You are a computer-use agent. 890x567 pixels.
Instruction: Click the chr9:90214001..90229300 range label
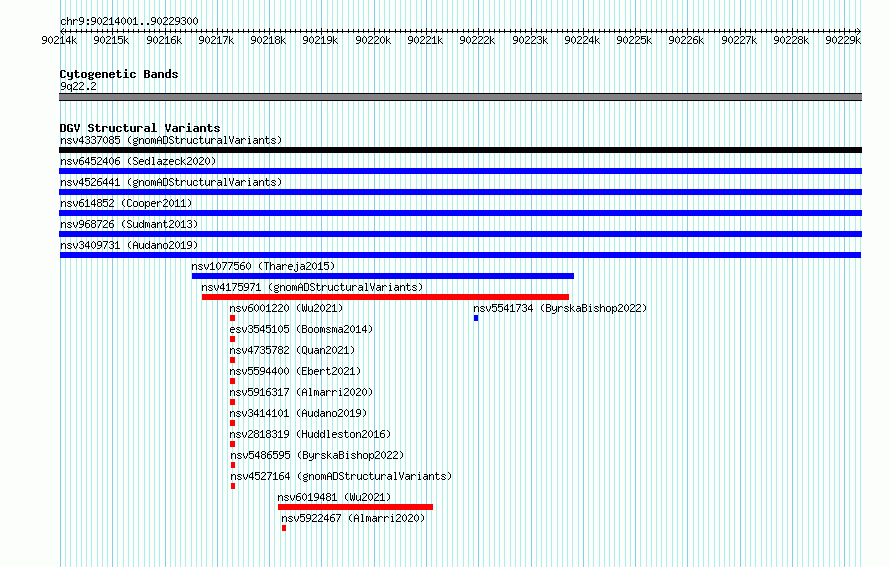129,21
